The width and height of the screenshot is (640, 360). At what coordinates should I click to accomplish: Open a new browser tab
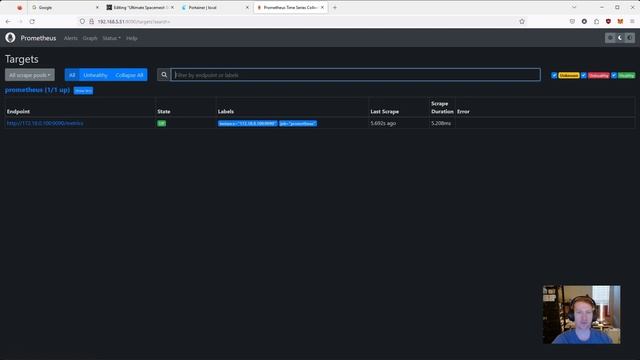pyautogui.click(x=335, y=7)
